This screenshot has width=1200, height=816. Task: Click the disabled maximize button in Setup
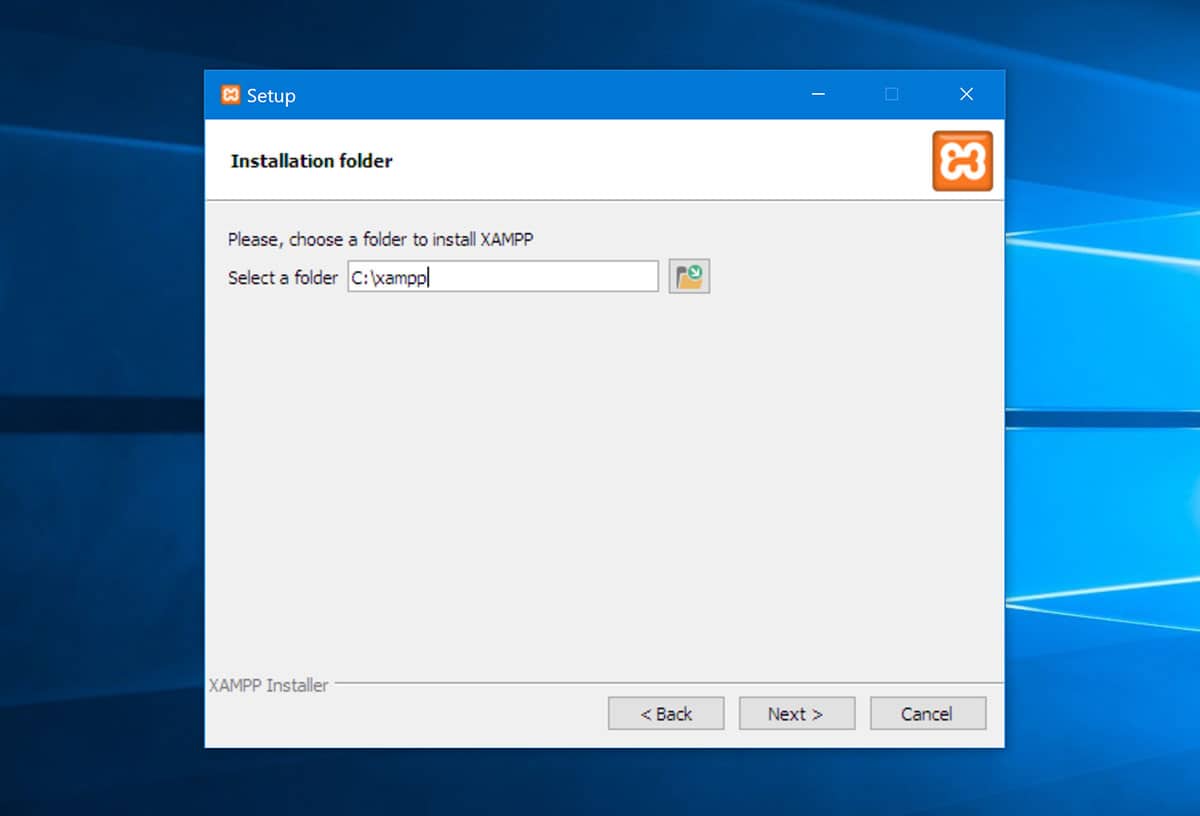[892, 95]
